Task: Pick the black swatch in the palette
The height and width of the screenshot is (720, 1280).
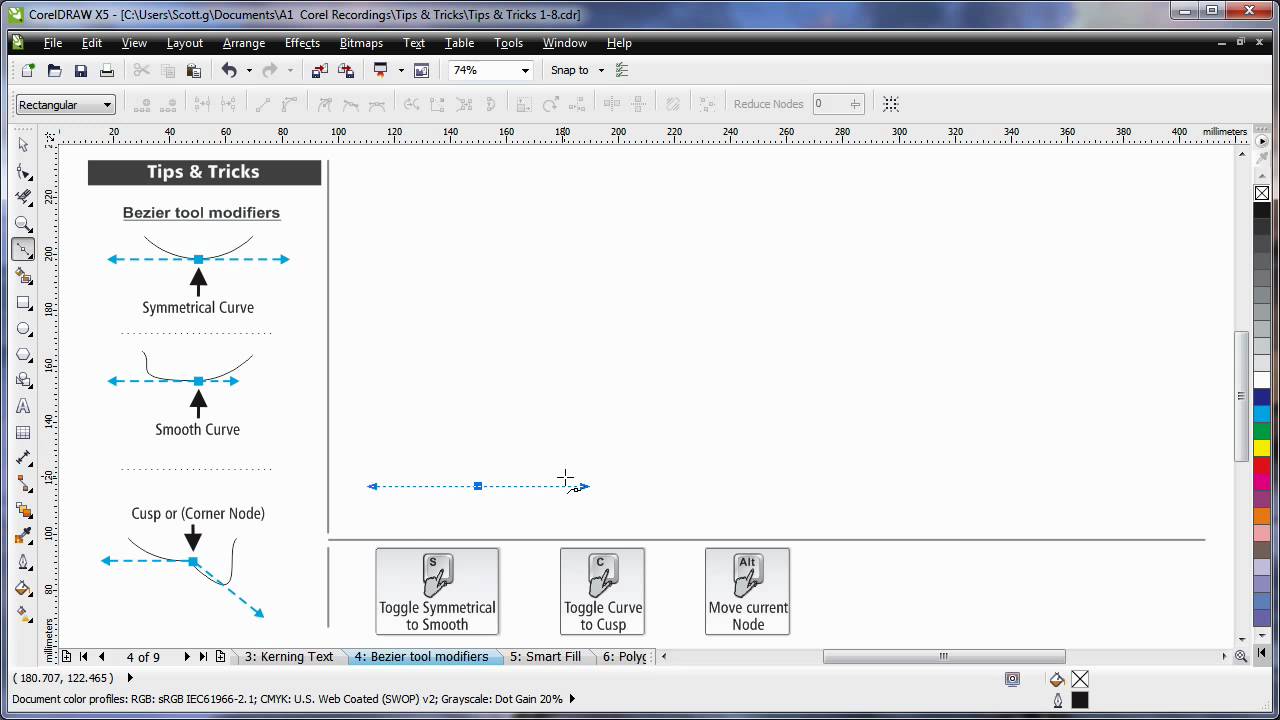Action: click(1262, 210)
